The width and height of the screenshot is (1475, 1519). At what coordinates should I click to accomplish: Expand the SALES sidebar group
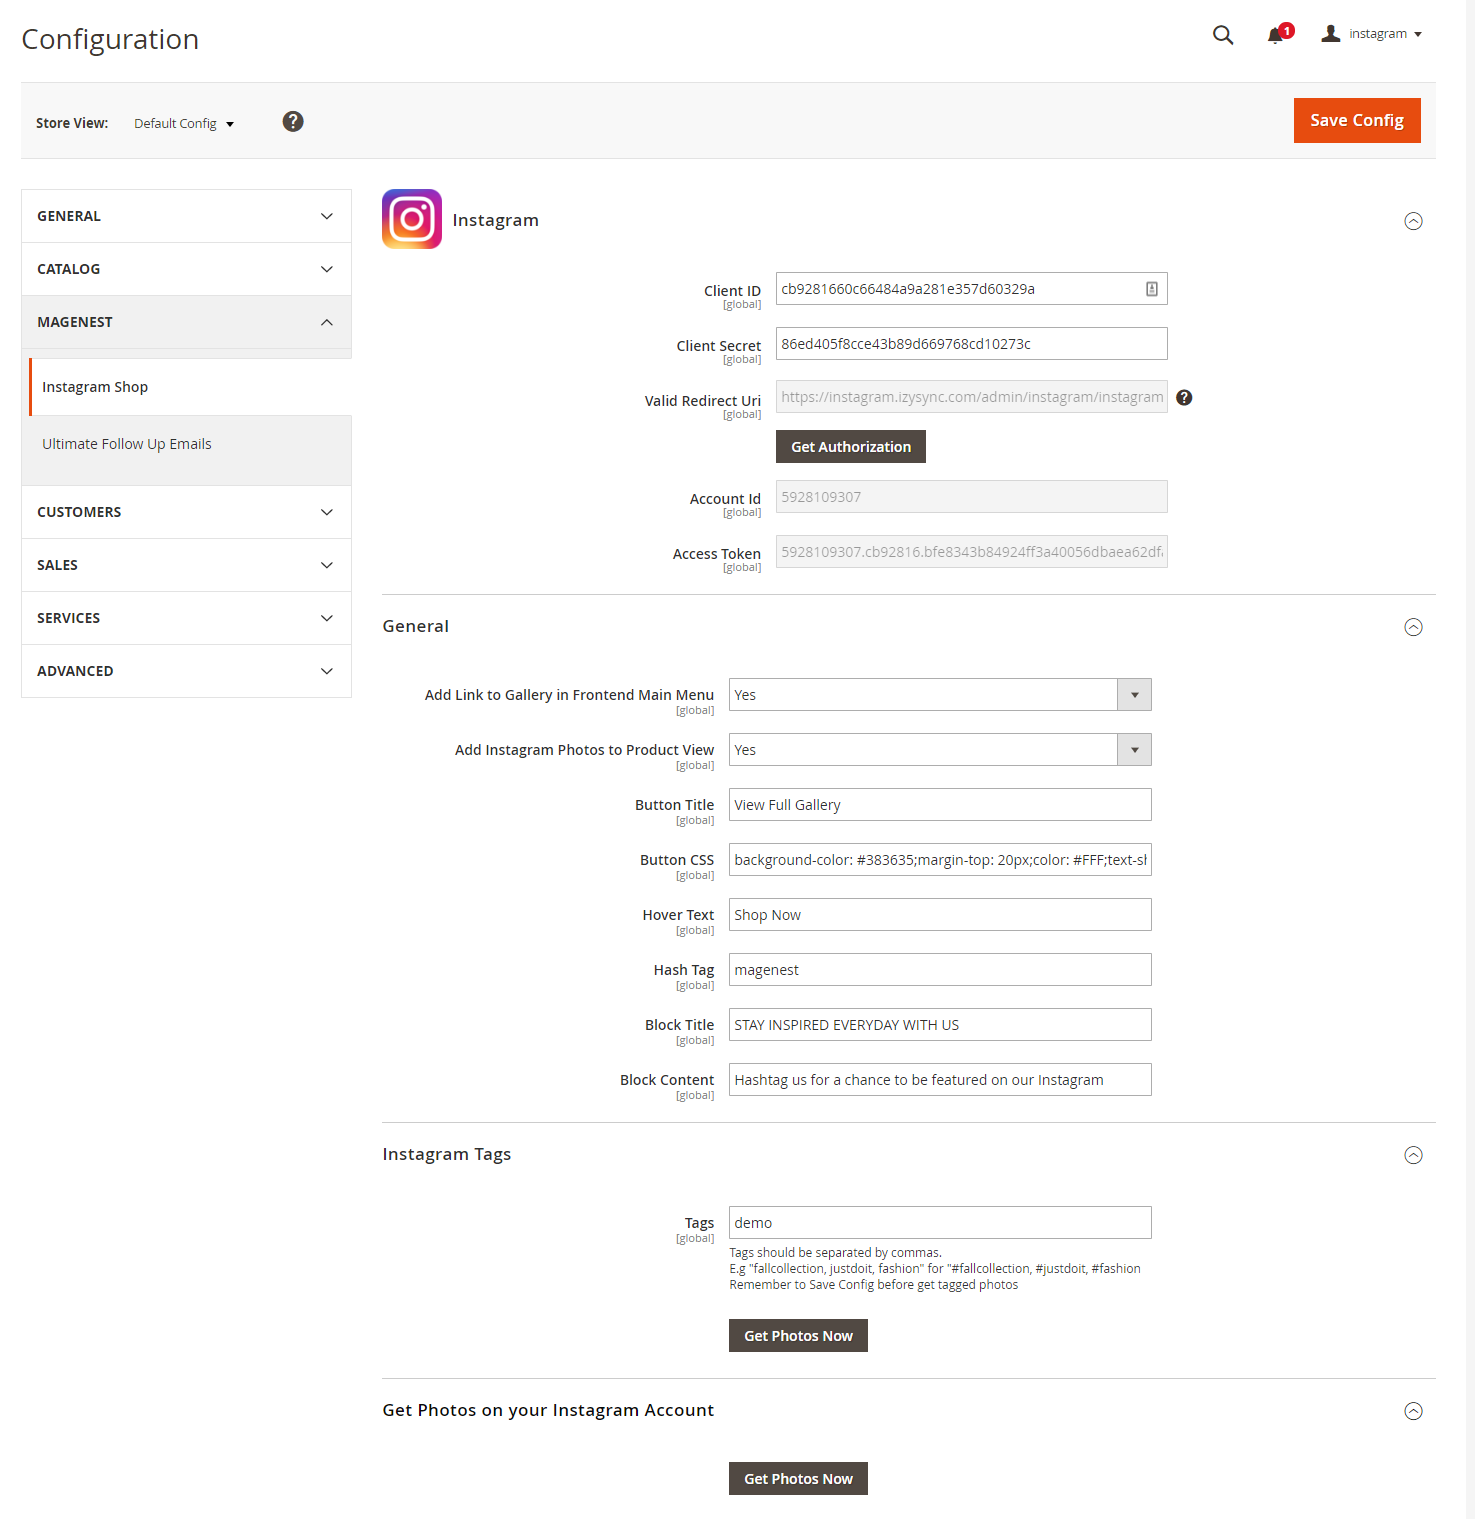[x=186, y=565]
